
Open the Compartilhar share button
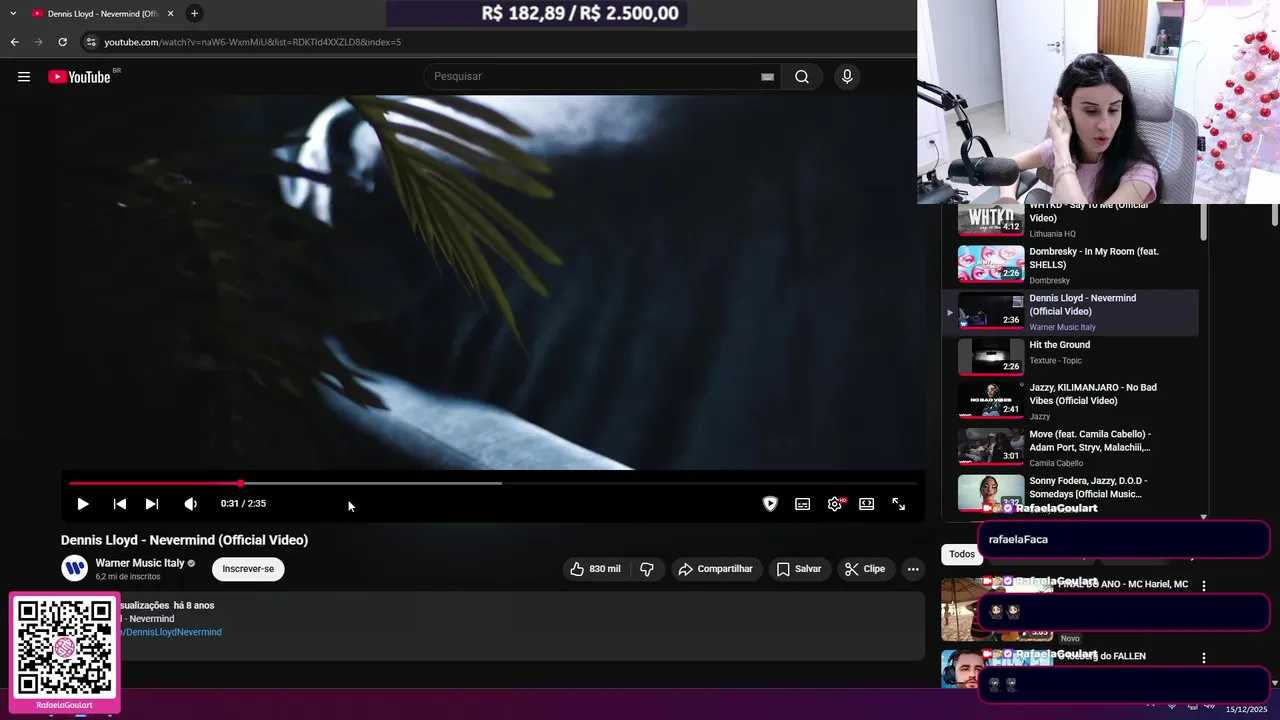(716, 569)
